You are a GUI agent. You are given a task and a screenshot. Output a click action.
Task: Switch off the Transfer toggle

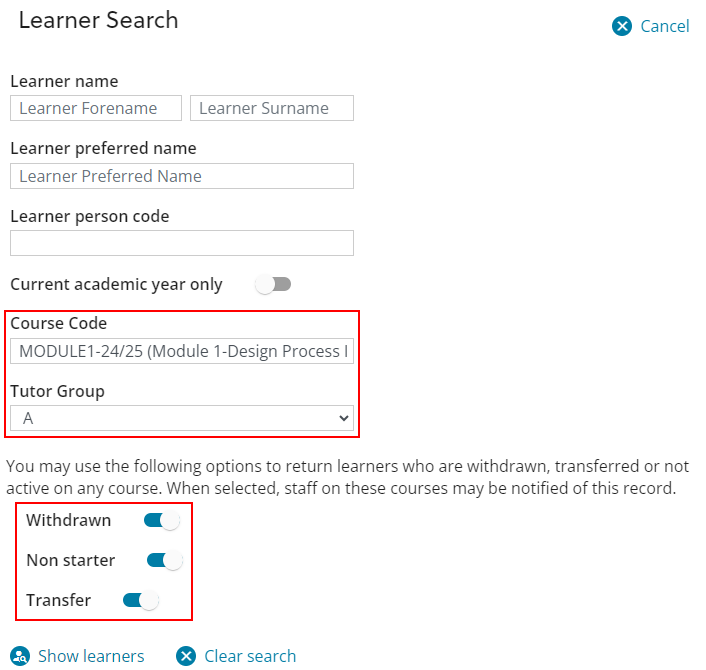pyautogui.click(x=141, y=600)
